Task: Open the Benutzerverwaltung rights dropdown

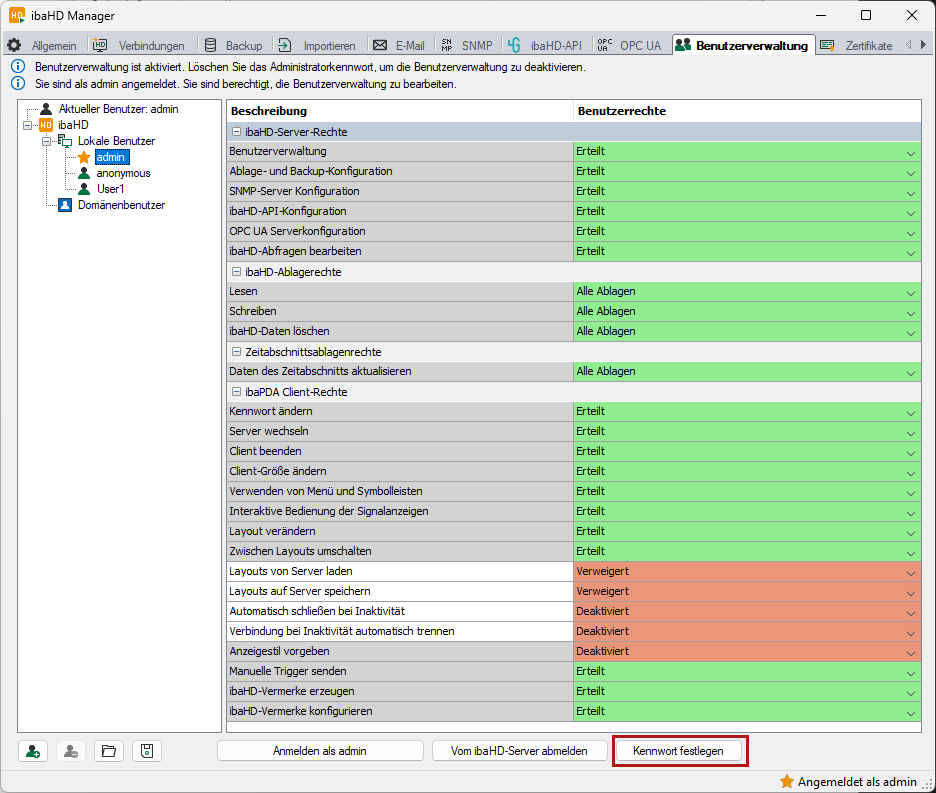Action: click(x=910, y=152)
